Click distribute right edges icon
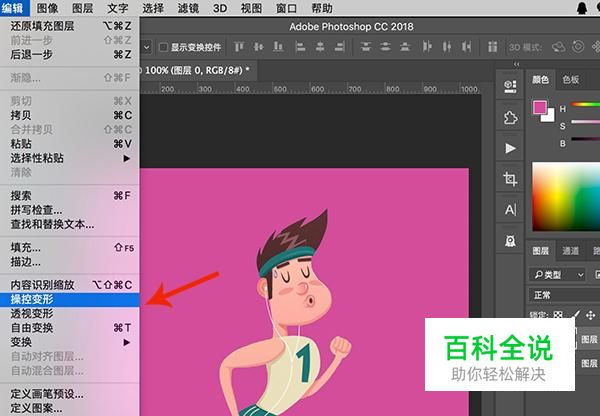 click(x=466, y=47)
